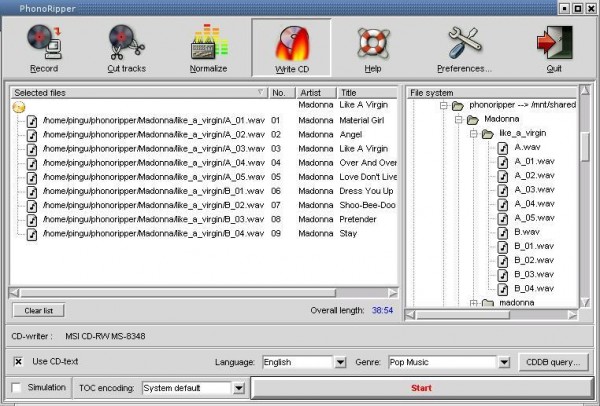Click the Language field showing English
The width and height of the screenshot is (600, 406).
(298, 362)
